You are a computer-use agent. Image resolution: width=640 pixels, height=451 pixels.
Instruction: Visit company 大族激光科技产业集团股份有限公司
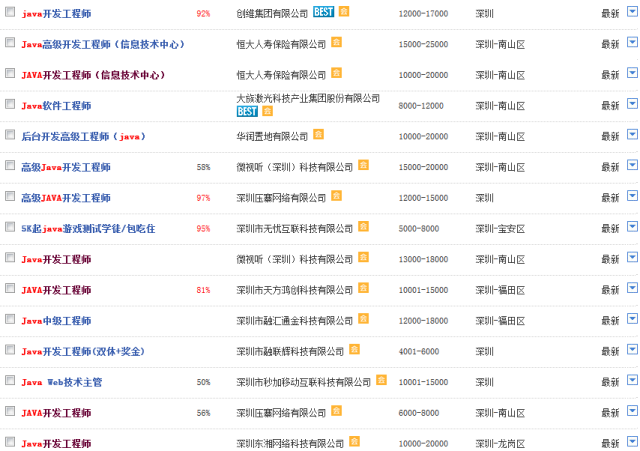pyautogui.click(x=308, y=98)
